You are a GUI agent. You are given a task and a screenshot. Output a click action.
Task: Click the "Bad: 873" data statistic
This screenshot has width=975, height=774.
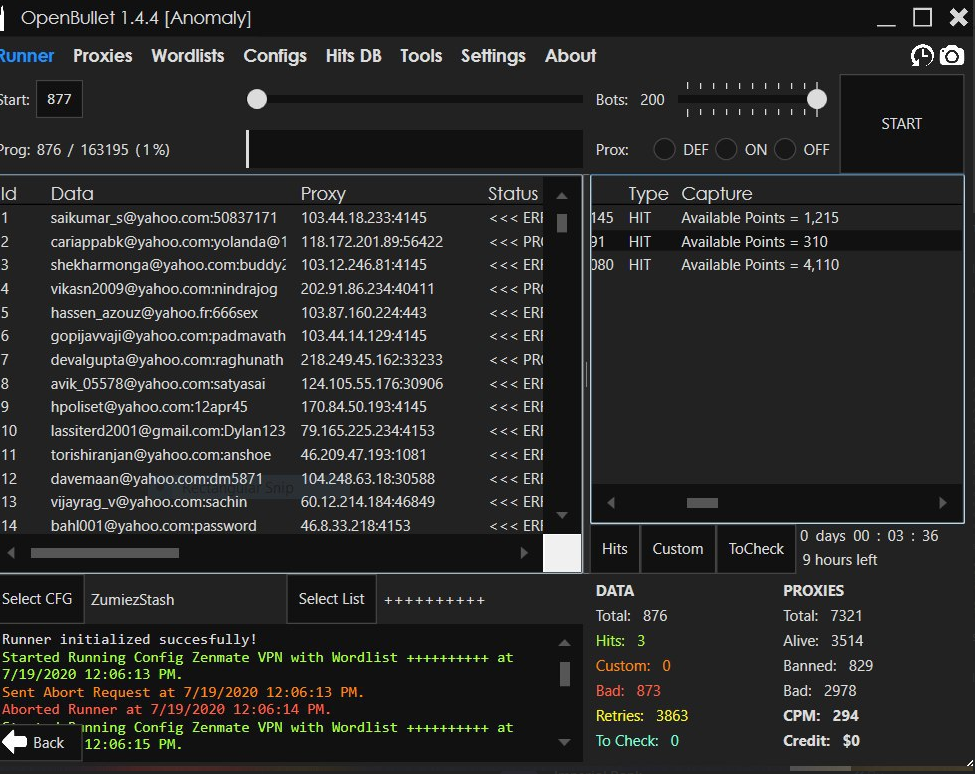coord(628,691)
